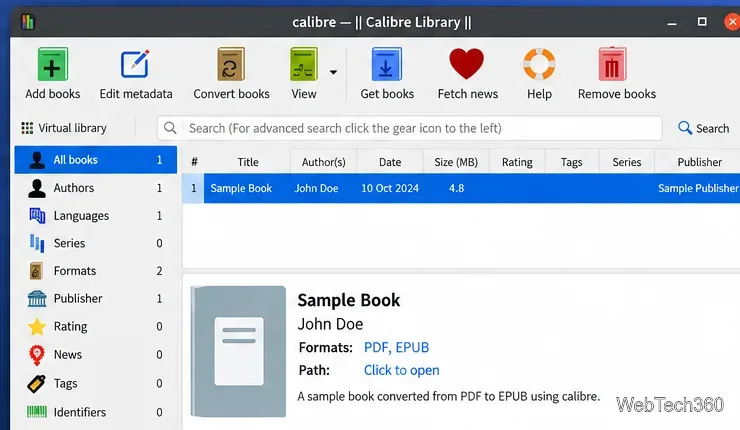Expand the Authors category
Viewport: 740px width, 430px height.
[96, 188]
